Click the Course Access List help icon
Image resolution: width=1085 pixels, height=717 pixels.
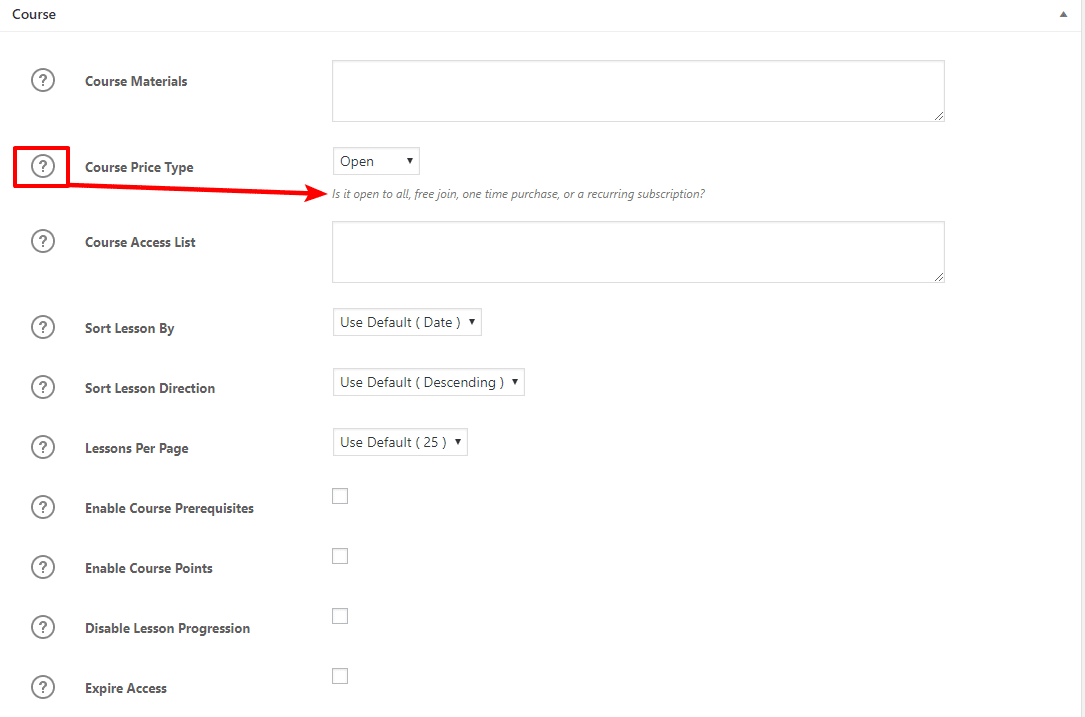[x=43, y=240]
